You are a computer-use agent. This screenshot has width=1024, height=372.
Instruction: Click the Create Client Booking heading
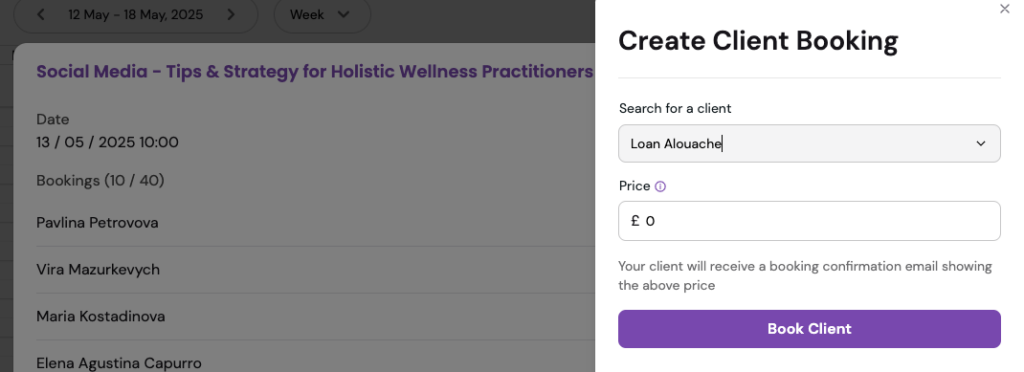click(x=758, y=41)
